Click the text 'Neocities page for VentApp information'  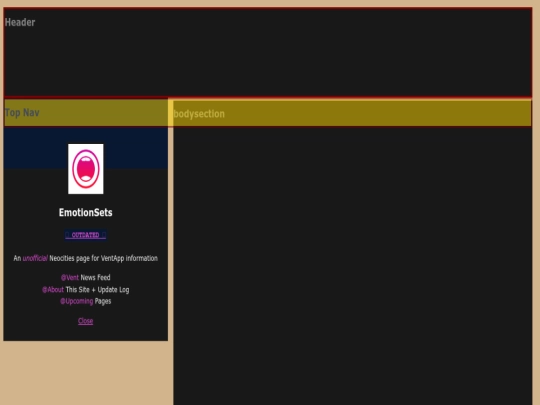coord(104,258)
